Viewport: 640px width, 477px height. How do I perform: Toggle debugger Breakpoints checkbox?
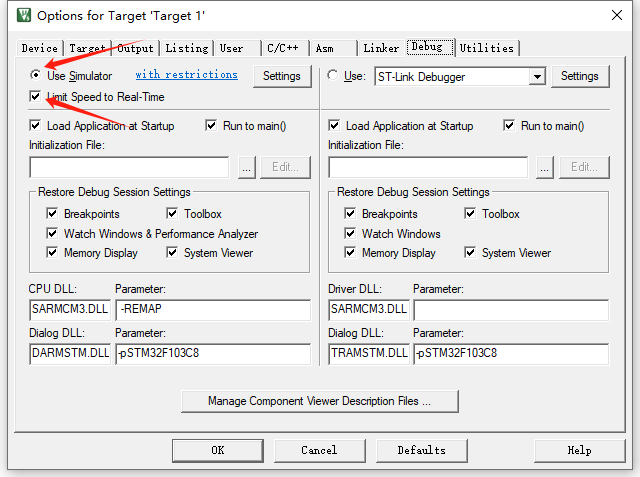point(350,213)
